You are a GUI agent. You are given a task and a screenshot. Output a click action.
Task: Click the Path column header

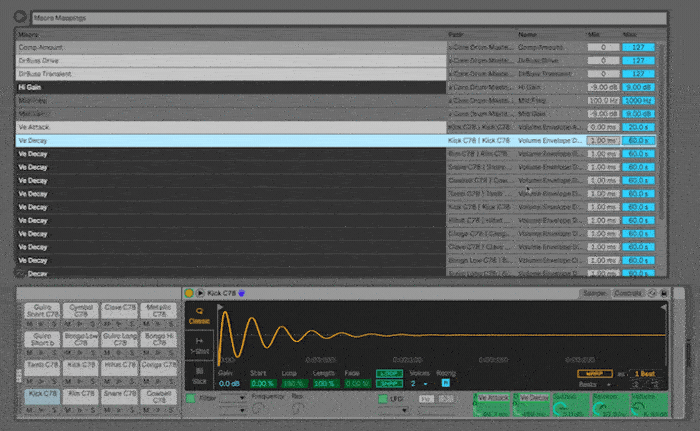[455, 34]
